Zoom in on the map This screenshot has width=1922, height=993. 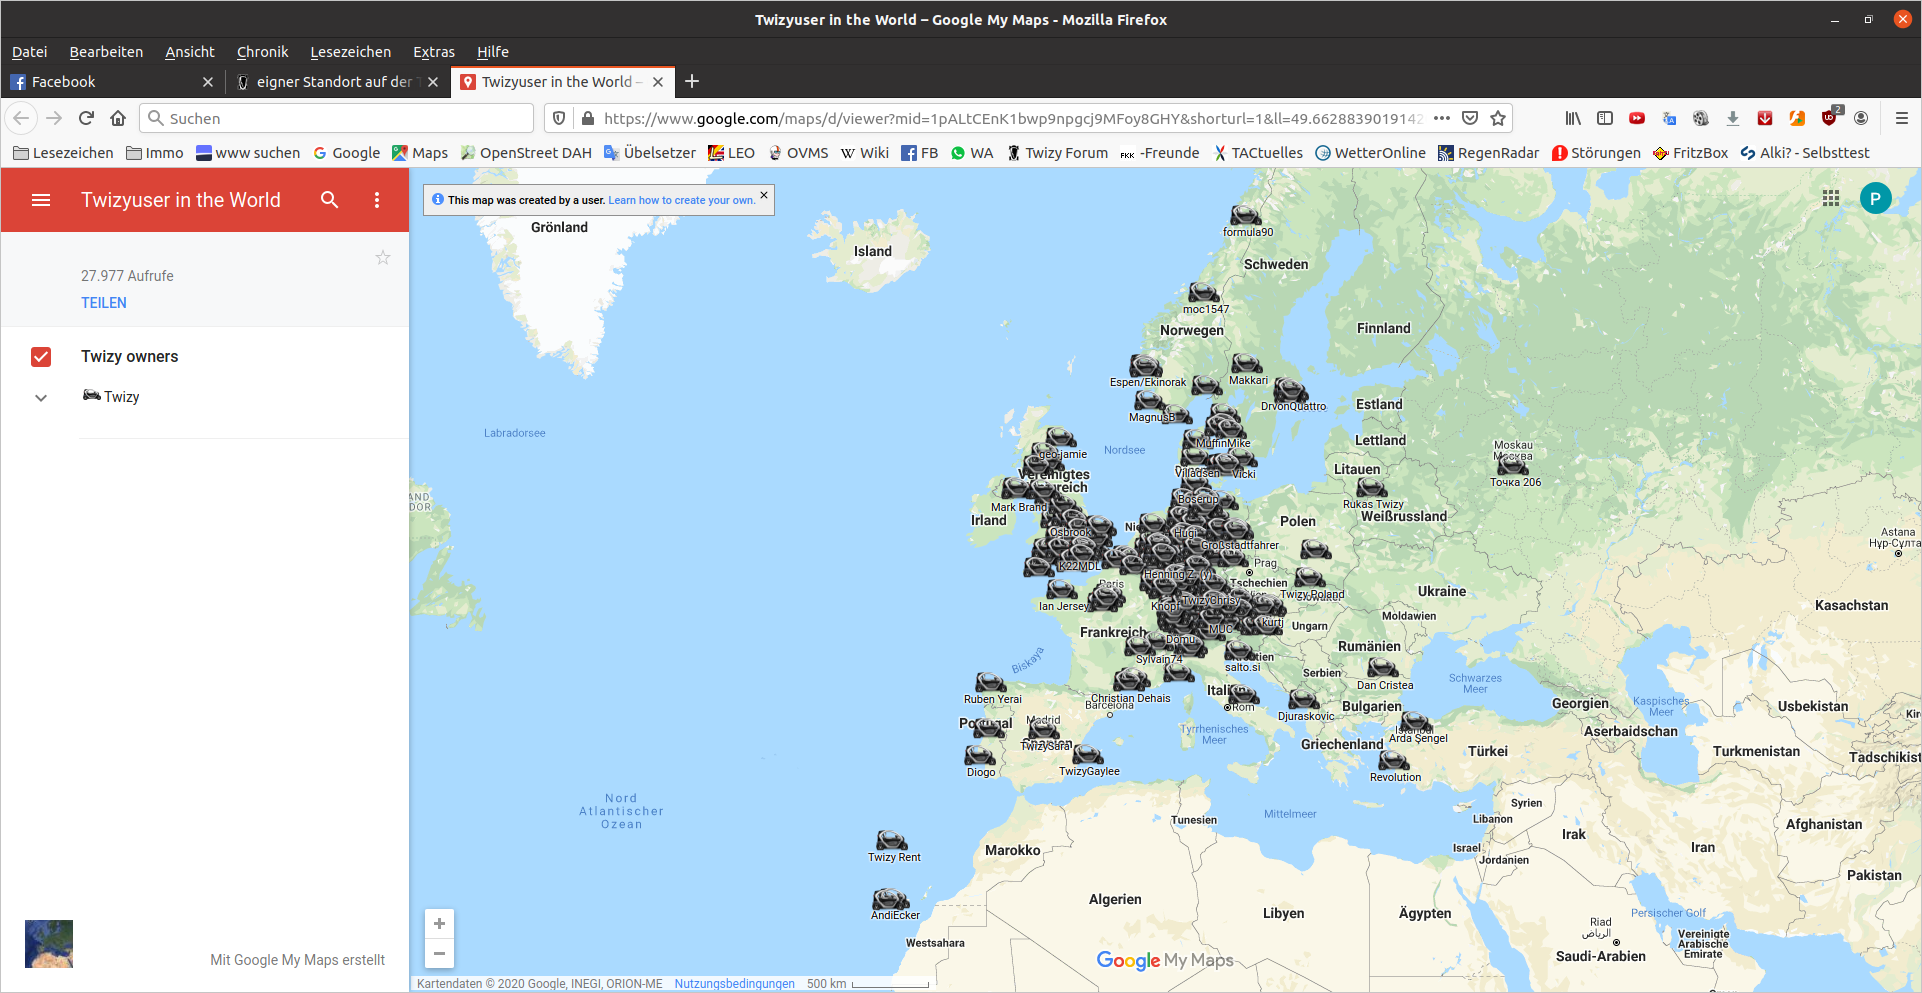(x=439, y=924)
